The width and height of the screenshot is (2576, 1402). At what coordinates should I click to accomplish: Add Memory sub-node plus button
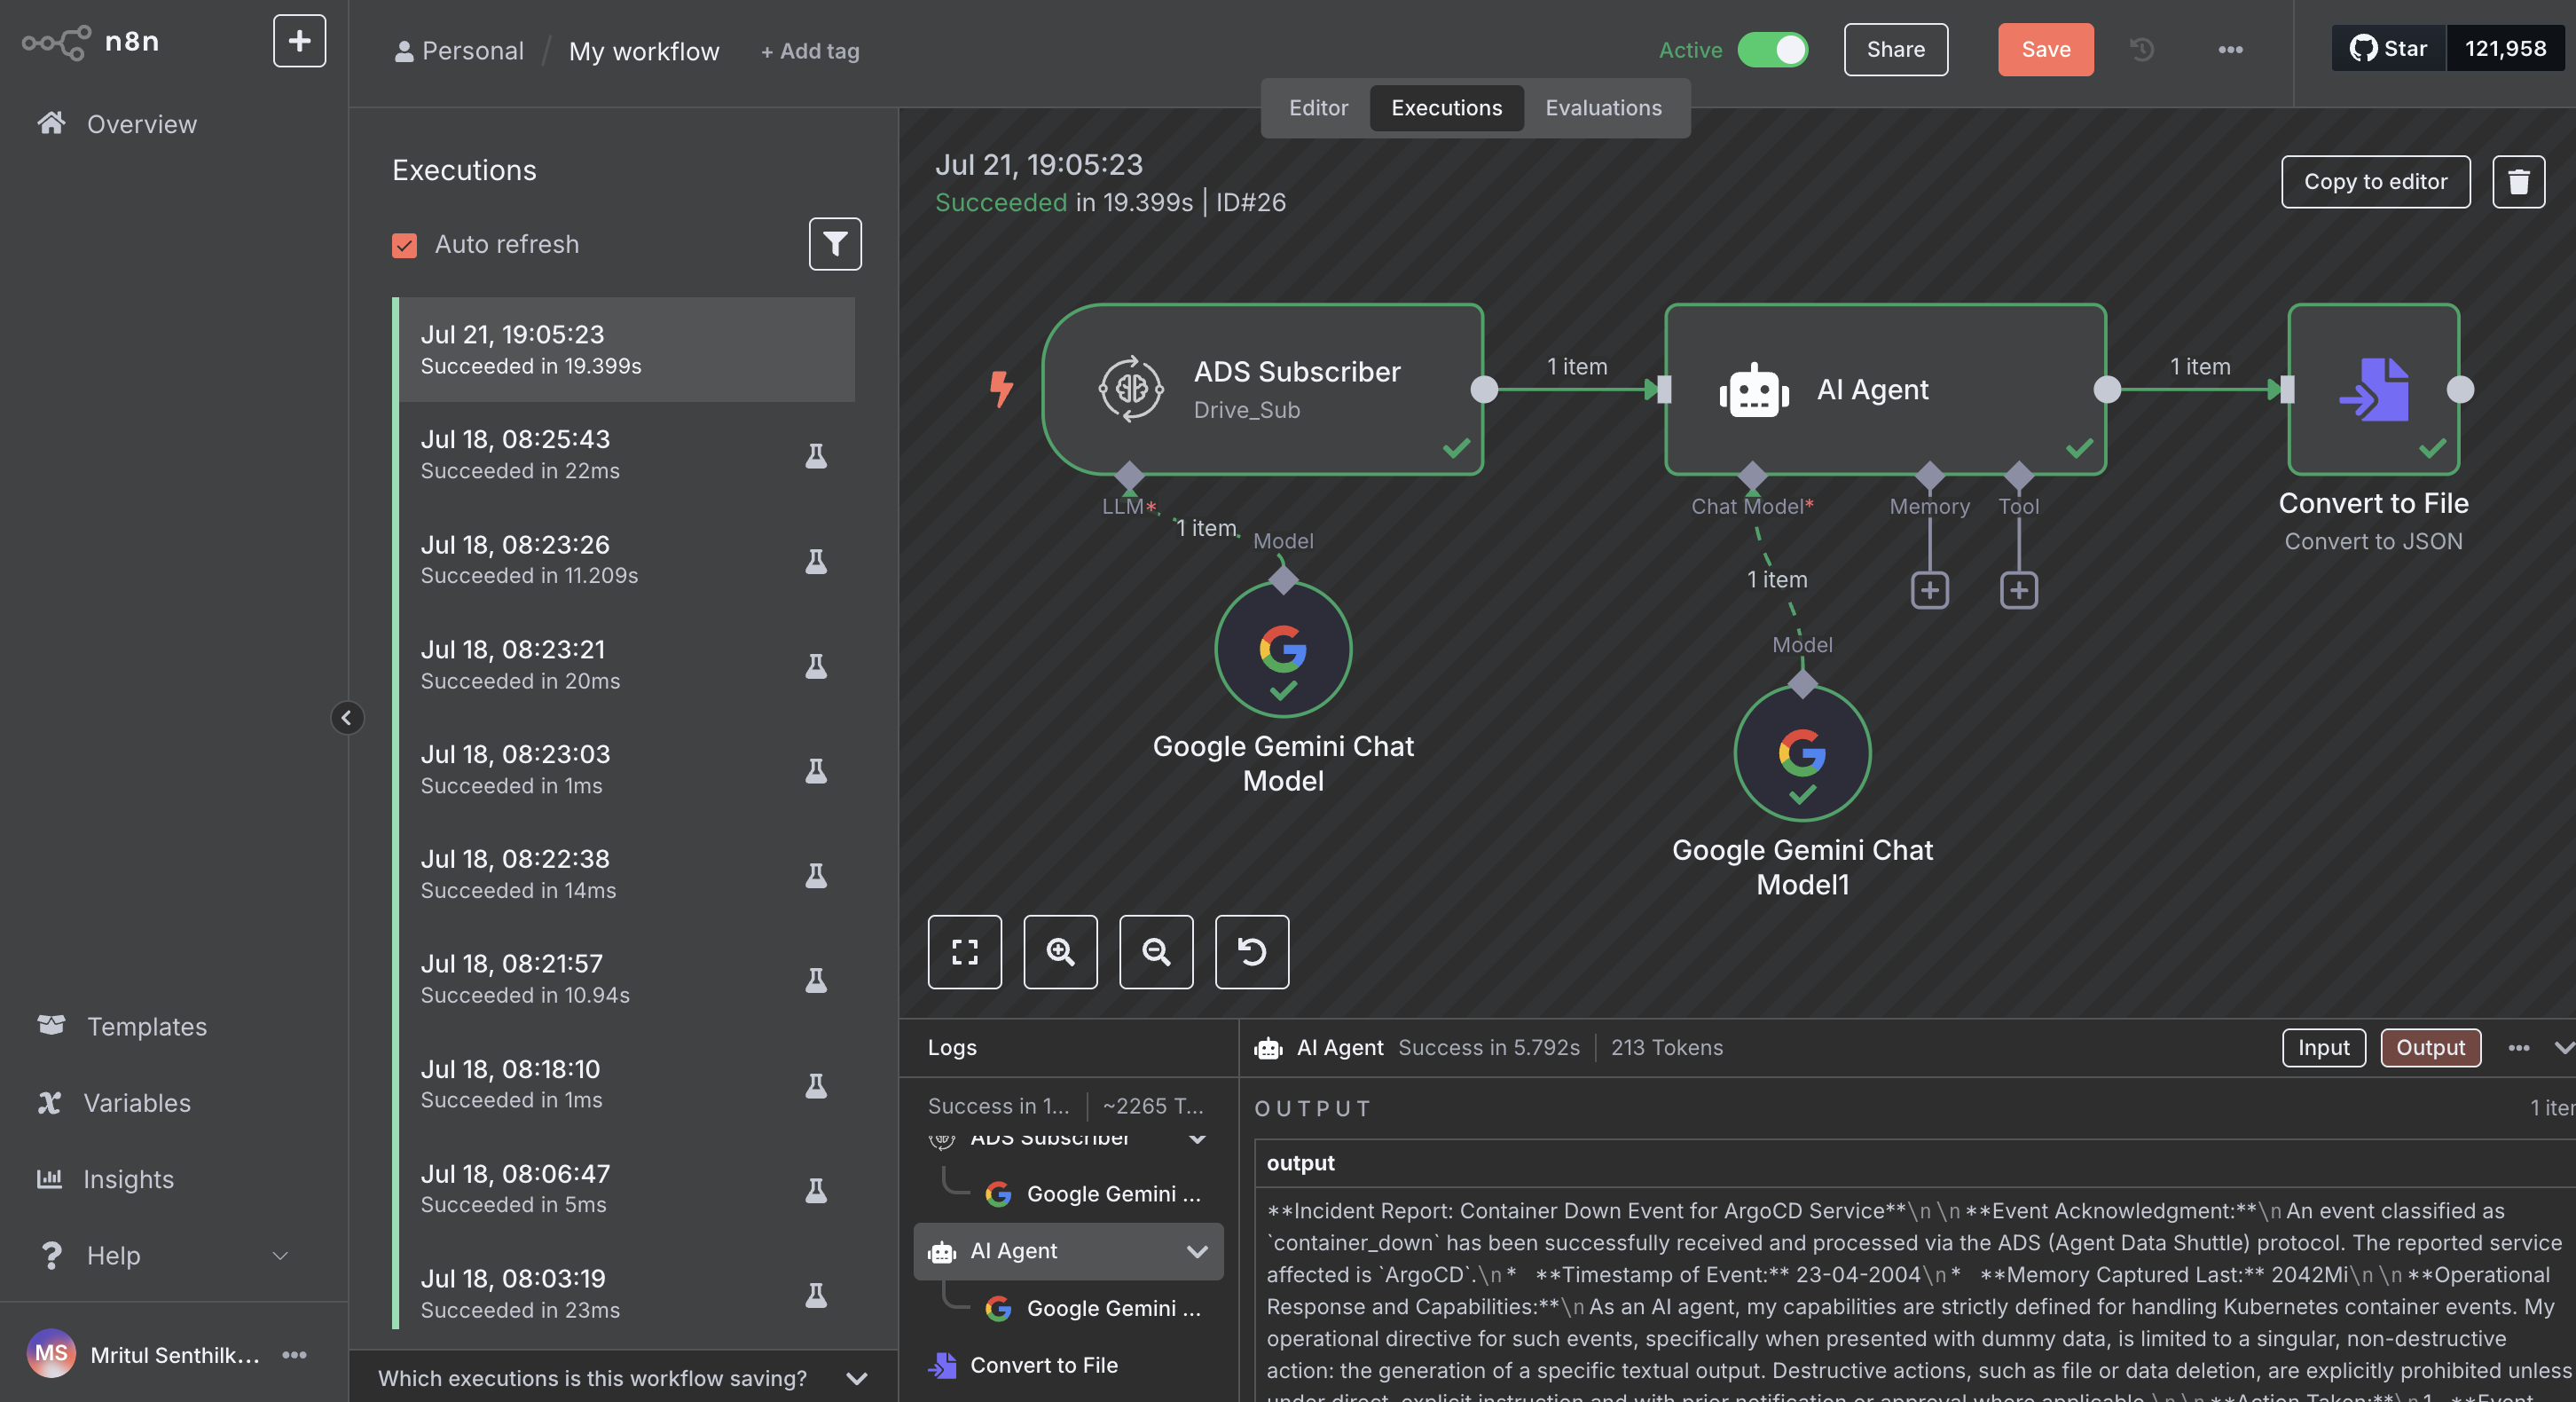[x=1929, y=590]
